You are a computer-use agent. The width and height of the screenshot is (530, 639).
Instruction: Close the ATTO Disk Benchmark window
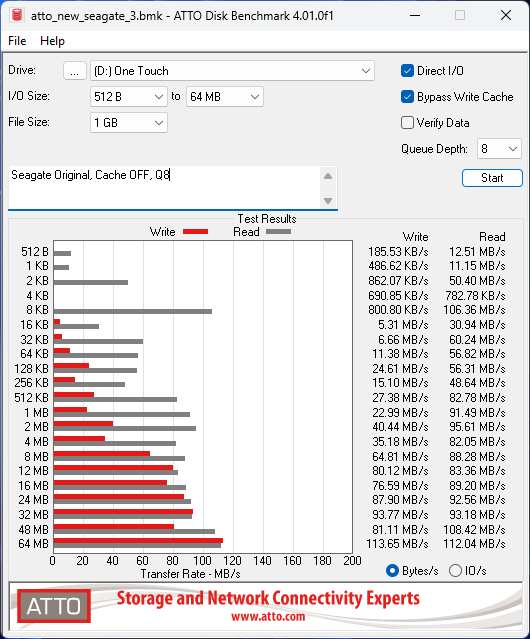506,15
